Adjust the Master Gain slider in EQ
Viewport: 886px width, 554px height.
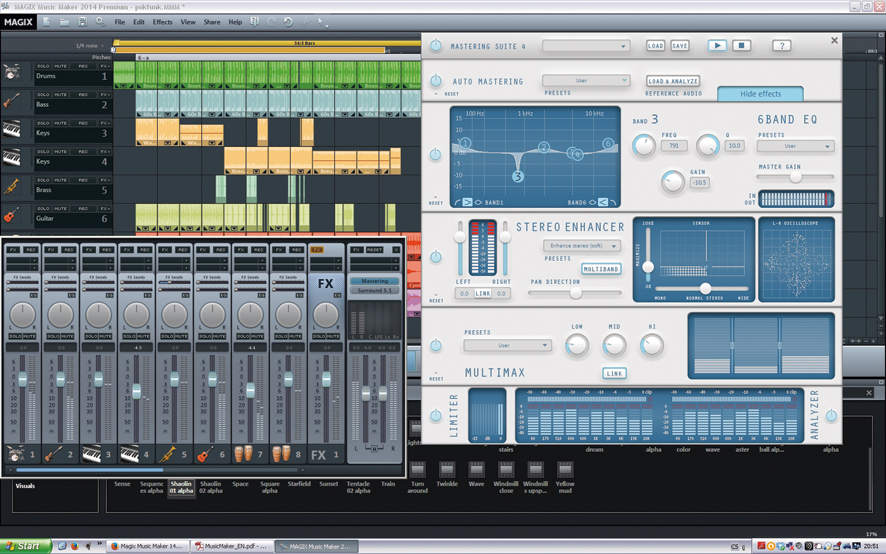[795, 178]
